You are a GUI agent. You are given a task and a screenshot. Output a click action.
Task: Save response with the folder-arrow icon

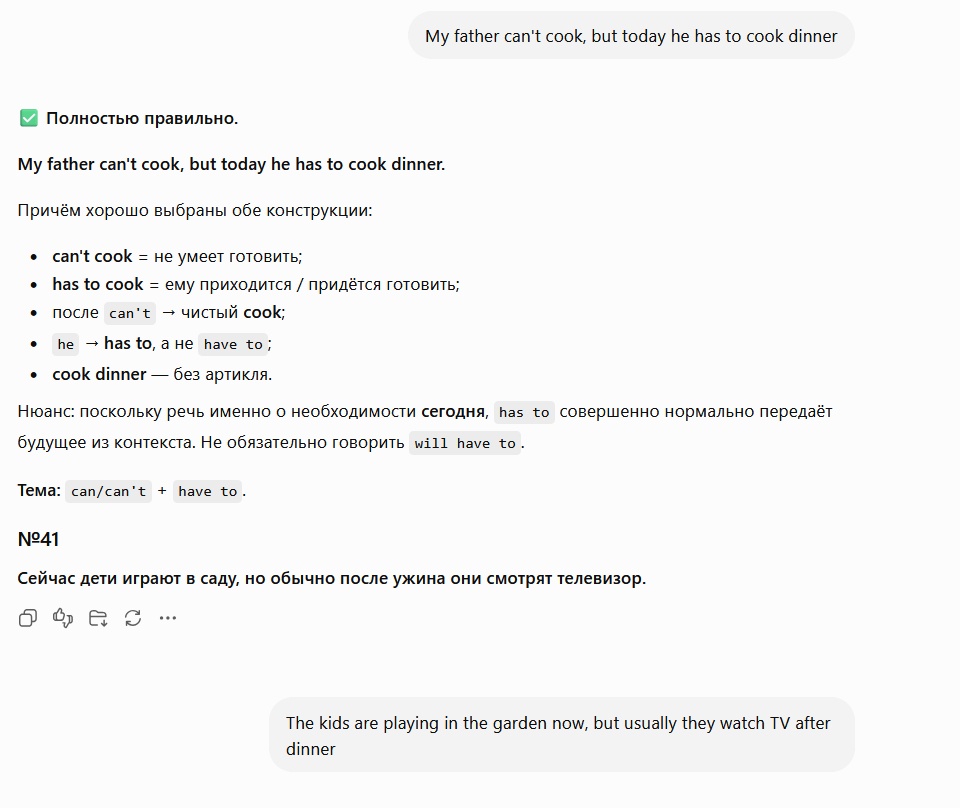tap(98, 618)
